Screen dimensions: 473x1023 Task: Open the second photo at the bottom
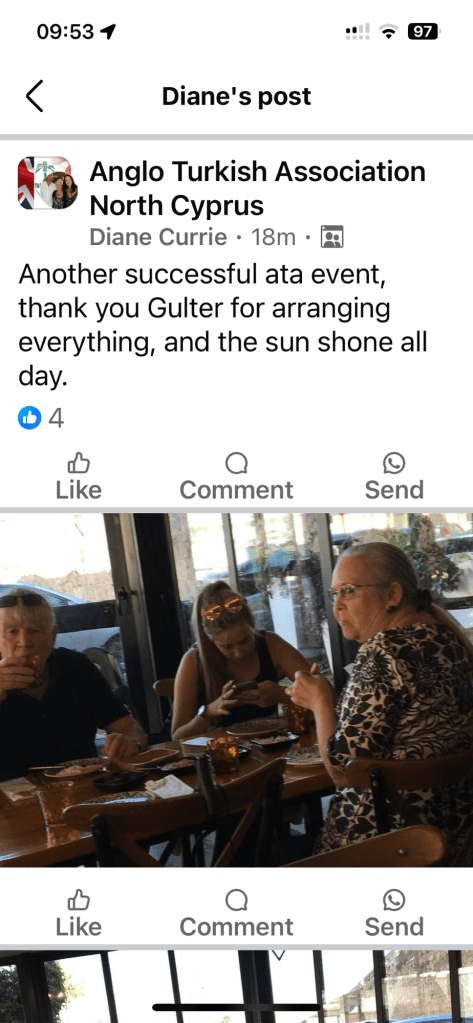(236, 986)
